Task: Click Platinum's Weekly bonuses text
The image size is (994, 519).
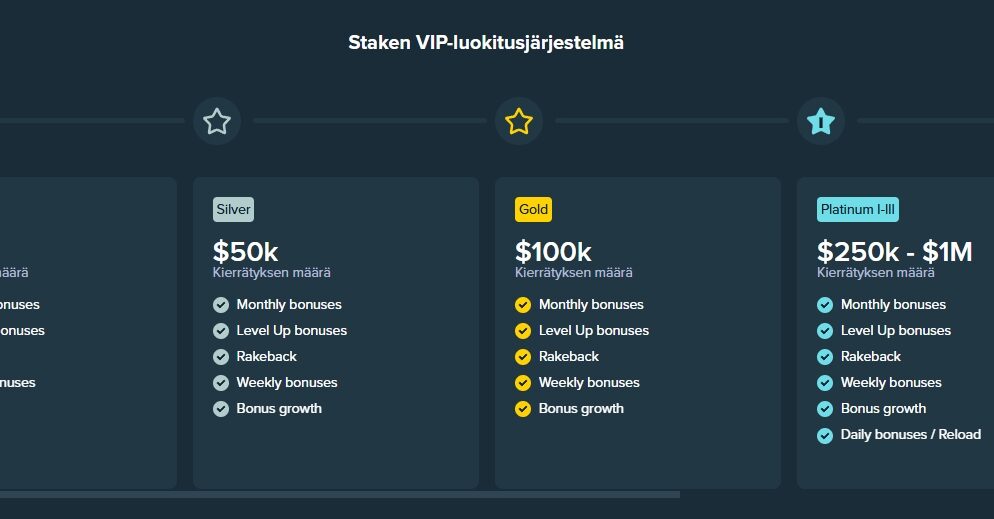Action: coord(891,382)
